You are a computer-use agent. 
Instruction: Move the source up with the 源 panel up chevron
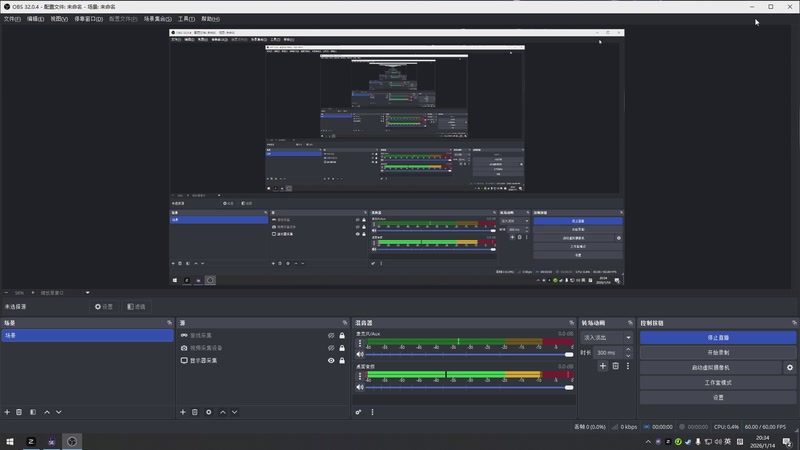[x=222, y=412]
